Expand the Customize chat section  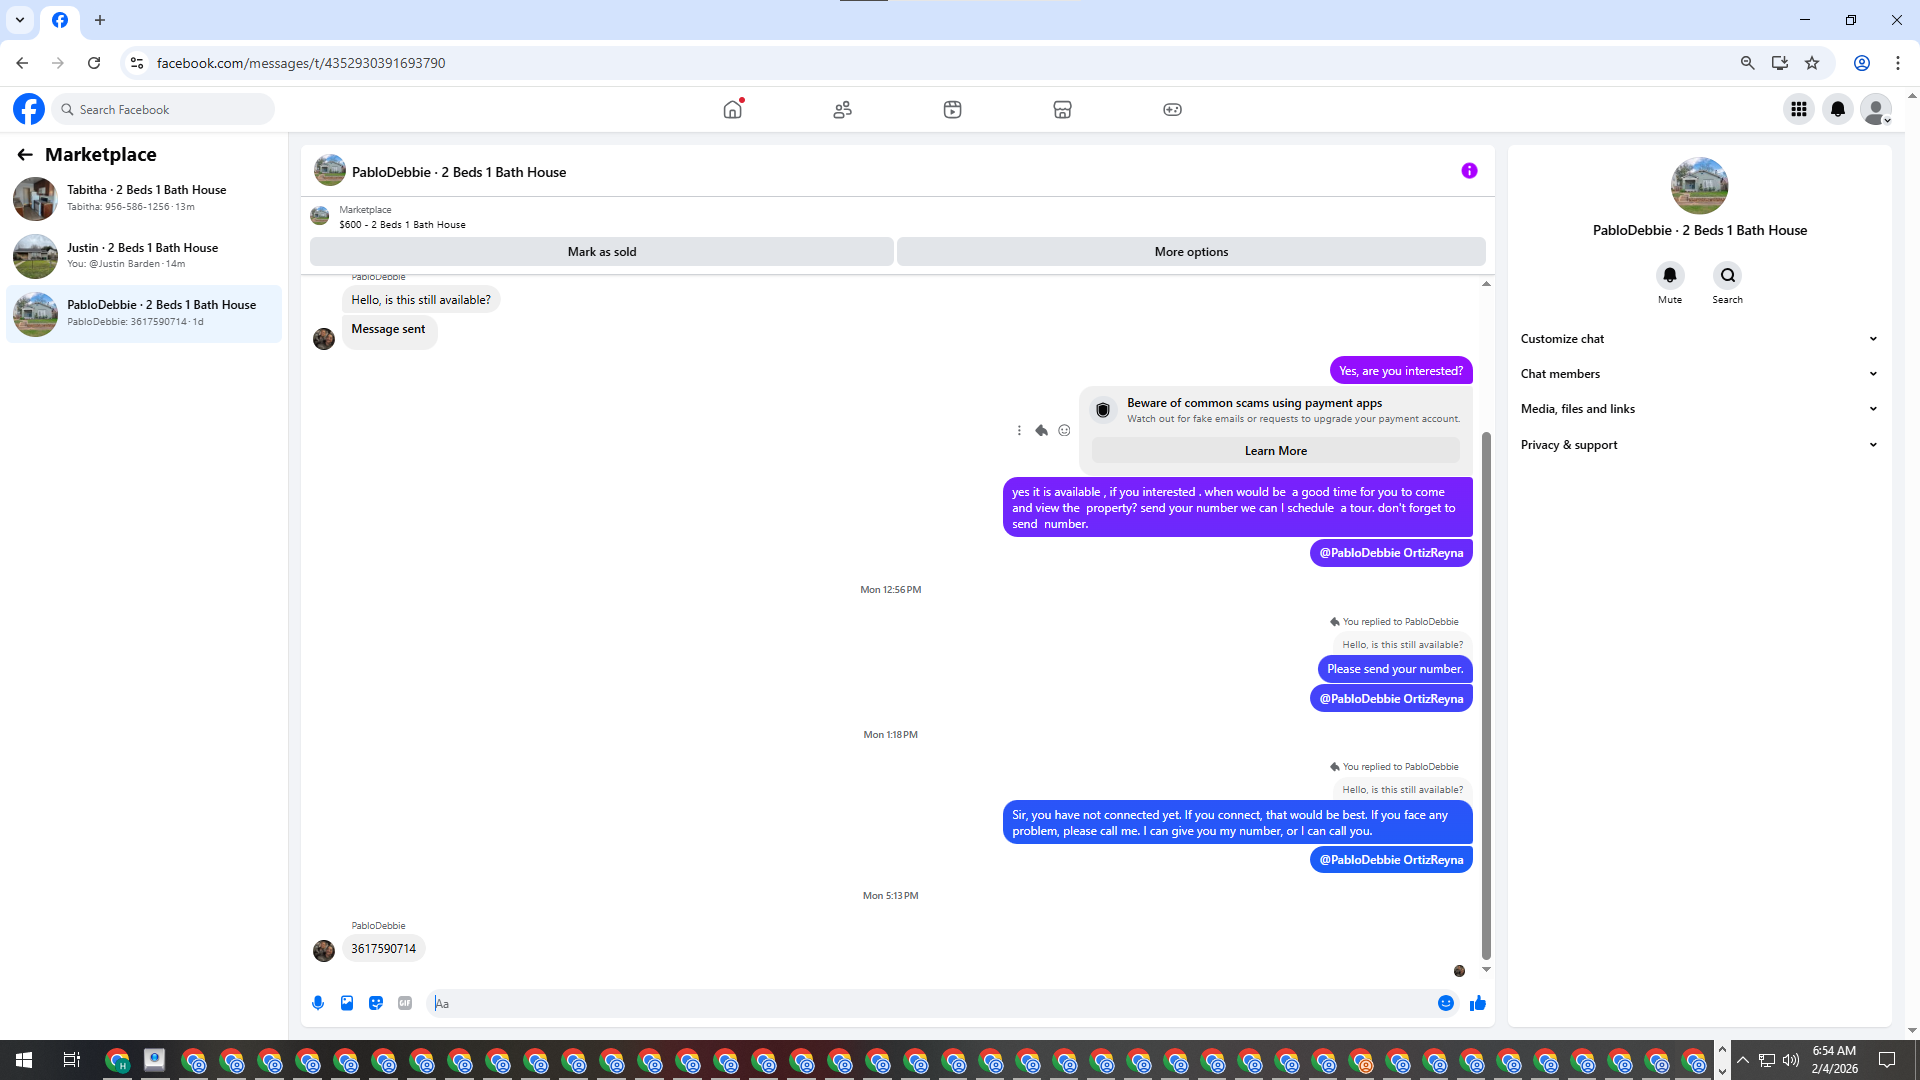[1698, 339]
